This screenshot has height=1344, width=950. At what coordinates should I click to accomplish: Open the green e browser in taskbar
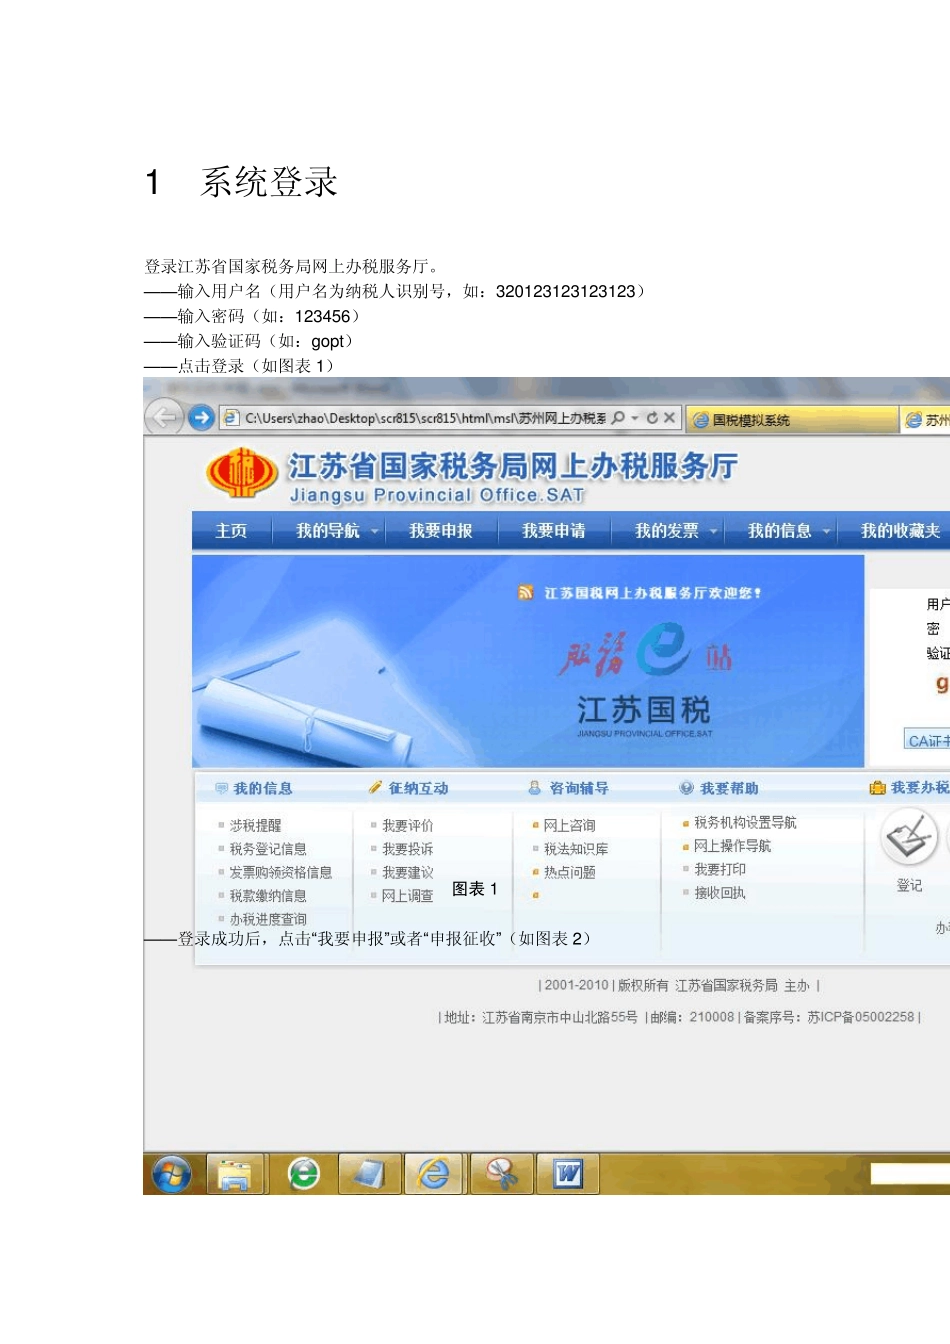tap(303, 1174)
